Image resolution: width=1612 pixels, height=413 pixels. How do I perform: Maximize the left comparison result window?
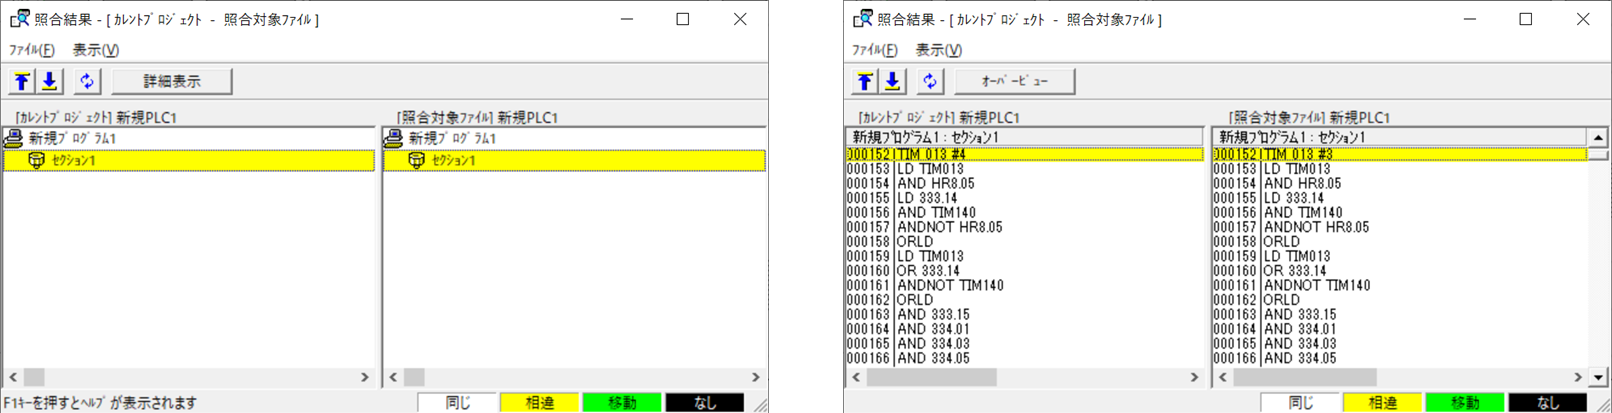[683, 19]
